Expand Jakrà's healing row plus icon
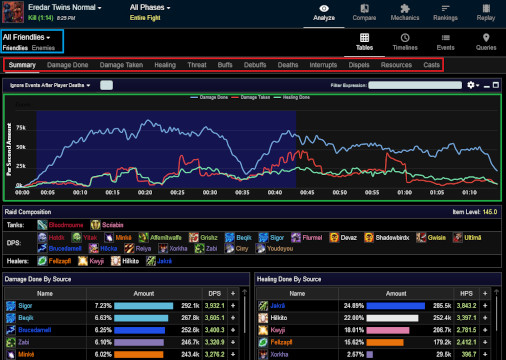 485,305
